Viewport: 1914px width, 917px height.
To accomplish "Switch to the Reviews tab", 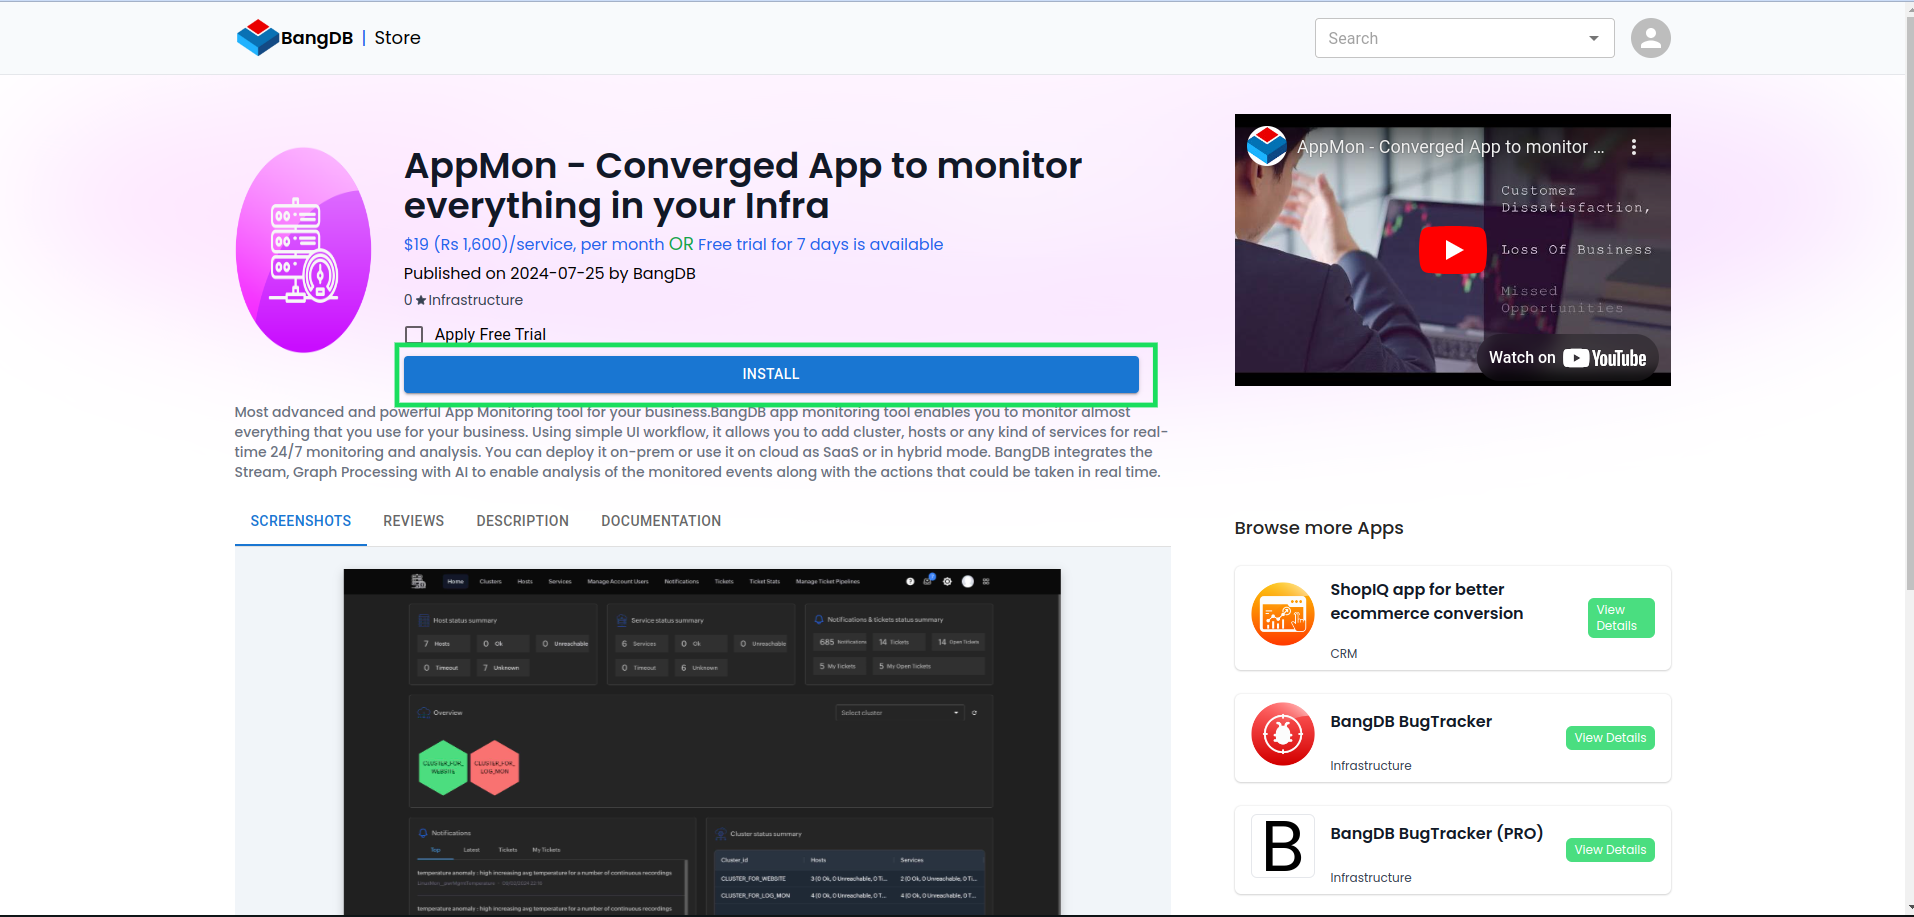I will 414,521.
